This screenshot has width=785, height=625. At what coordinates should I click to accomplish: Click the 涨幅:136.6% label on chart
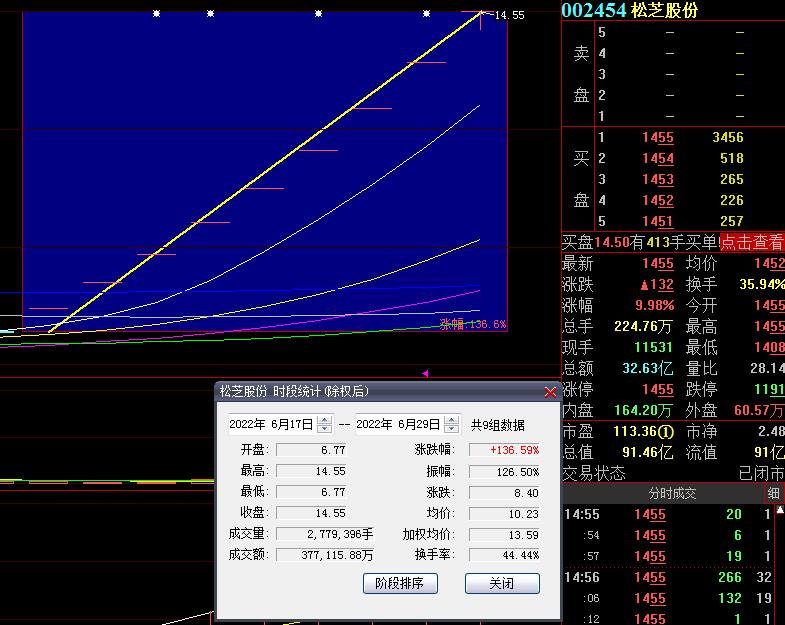click(x=473, y=324)
